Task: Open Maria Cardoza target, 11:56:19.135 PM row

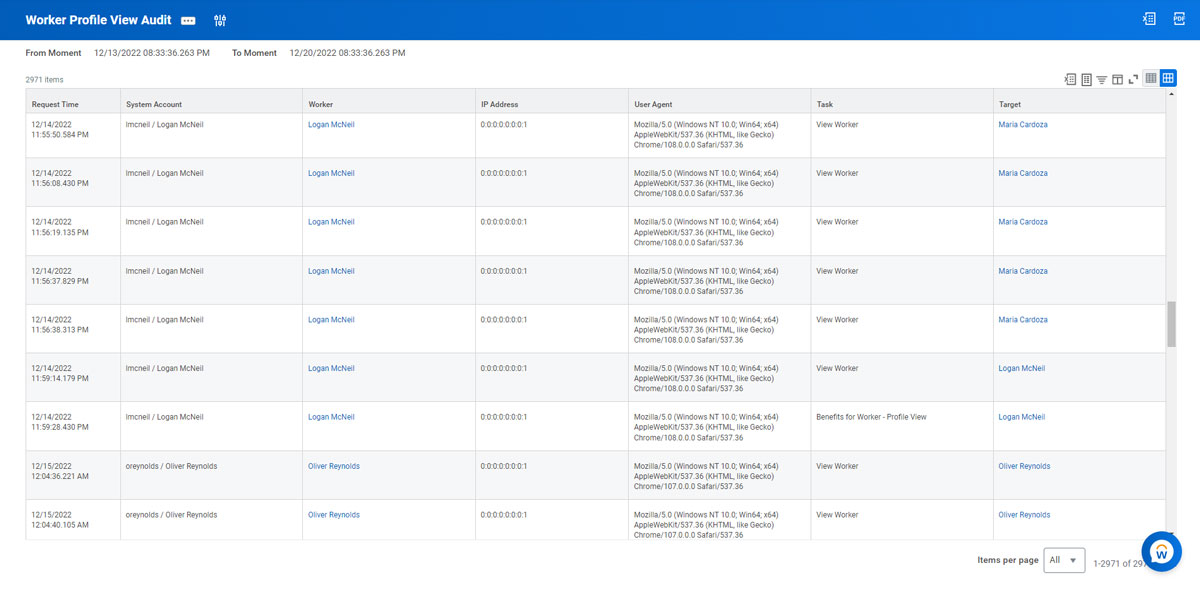Action: (1023, 222)
